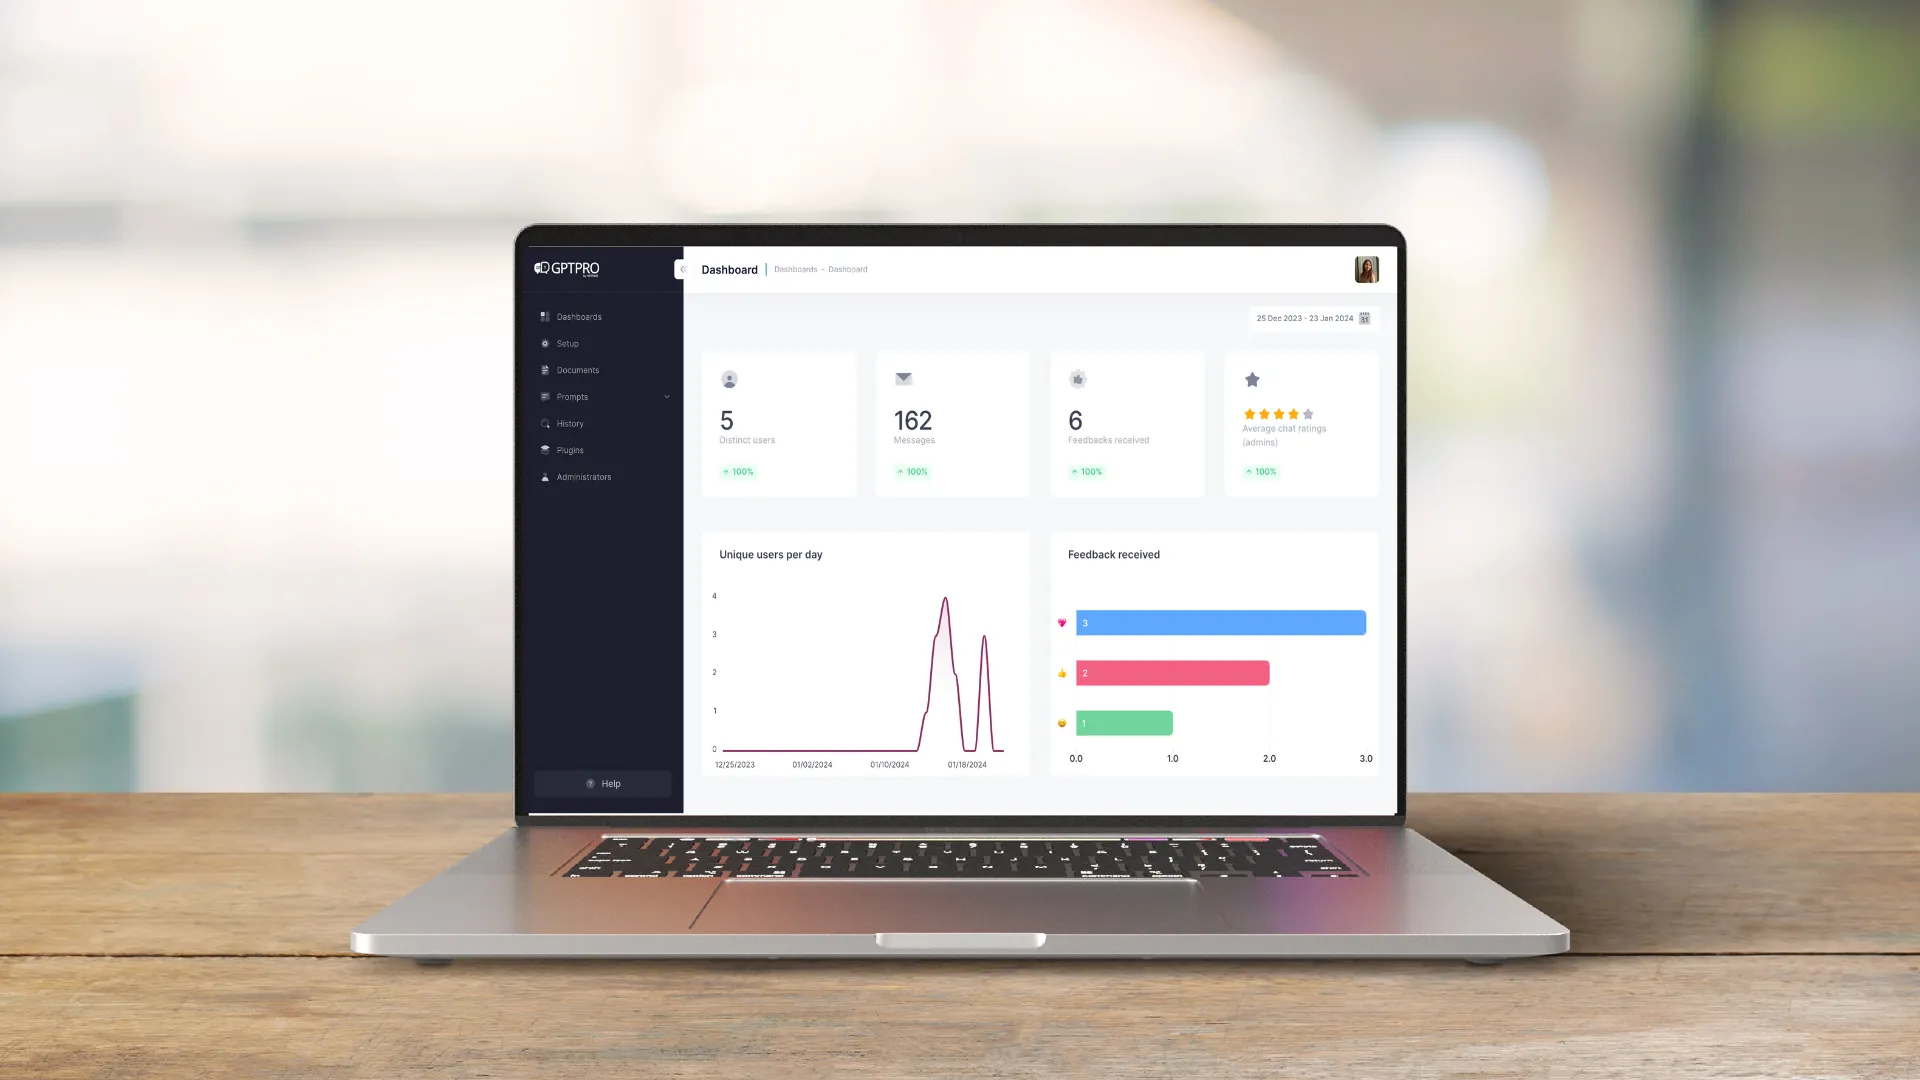Click the GPTPRO logo link

pyautogui.click(x=567, y=269)
